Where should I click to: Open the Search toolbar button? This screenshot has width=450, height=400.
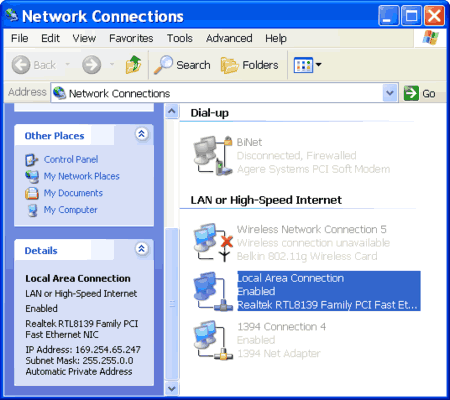tap(182, 65)
